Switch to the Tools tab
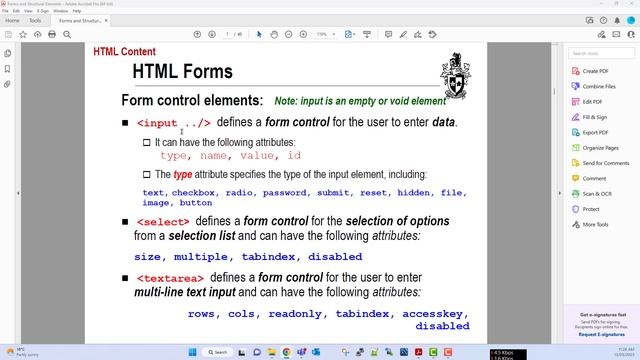This screenshot has height=360, width=640. [x=35, y=20]
